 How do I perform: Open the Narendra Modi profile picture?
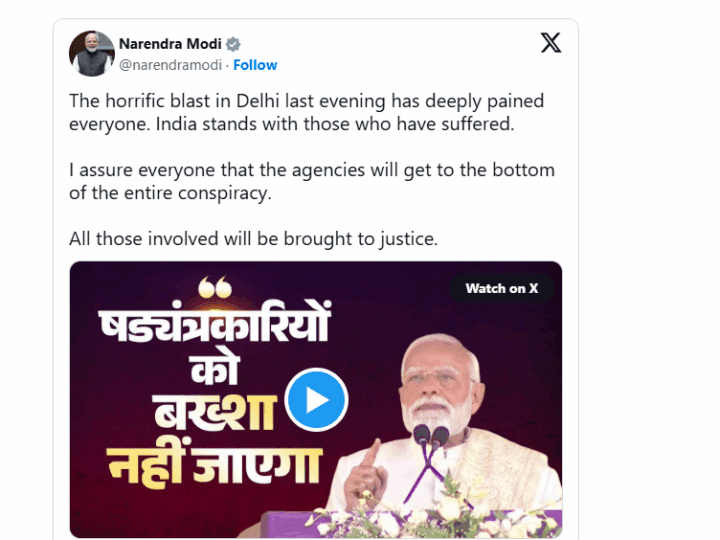[91, 53]
